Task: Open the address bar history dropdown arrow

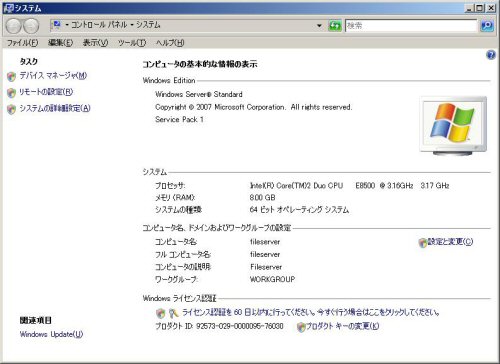Action: (x=319, y=26)
